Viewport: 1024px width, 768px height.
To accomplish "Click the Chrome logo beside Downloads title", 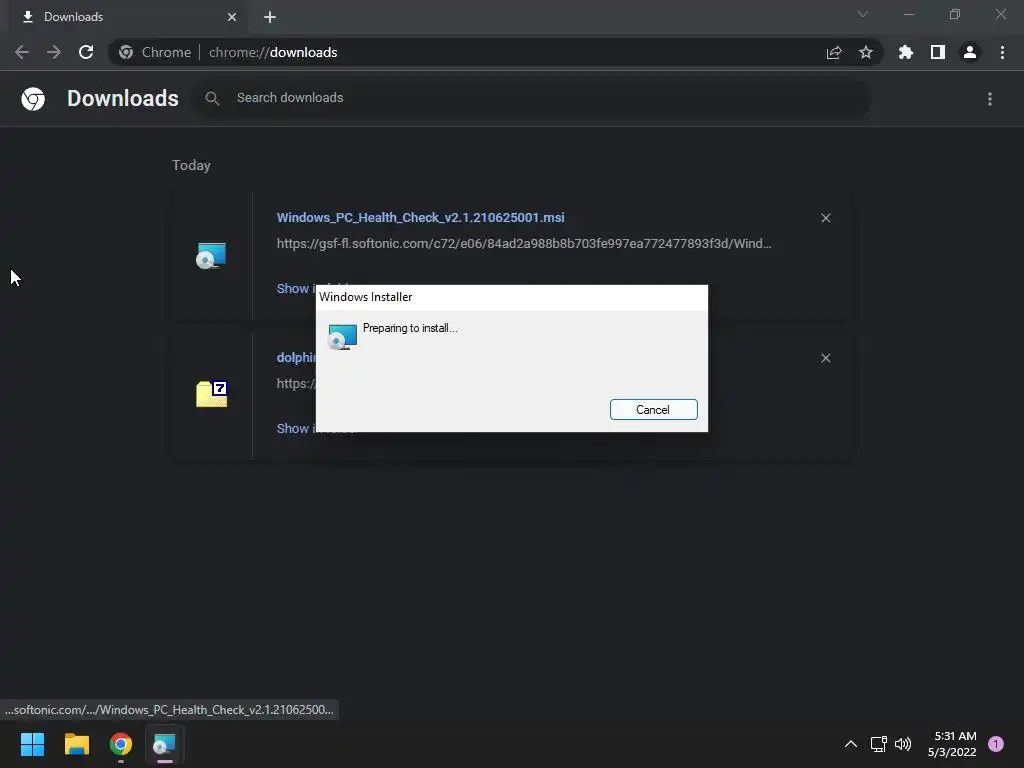I will coord(33,99).
